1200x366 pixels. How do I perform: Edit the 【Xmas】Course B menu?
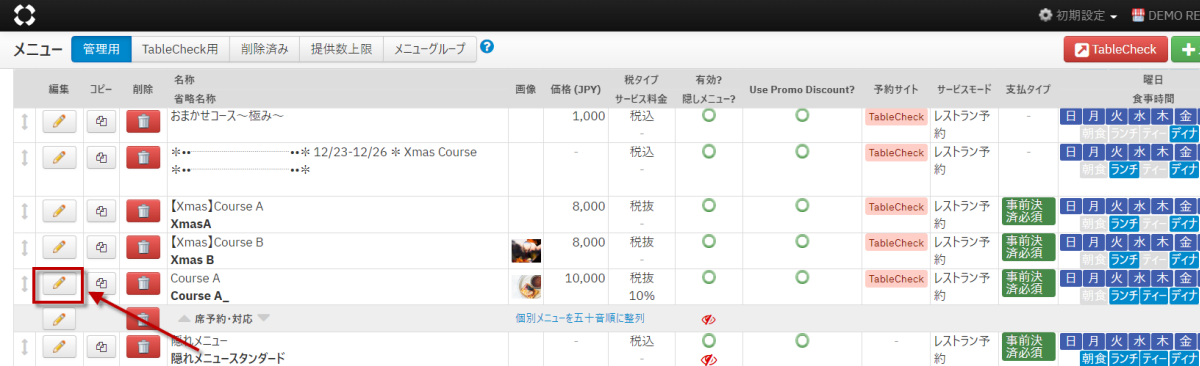tap(58, 247)
